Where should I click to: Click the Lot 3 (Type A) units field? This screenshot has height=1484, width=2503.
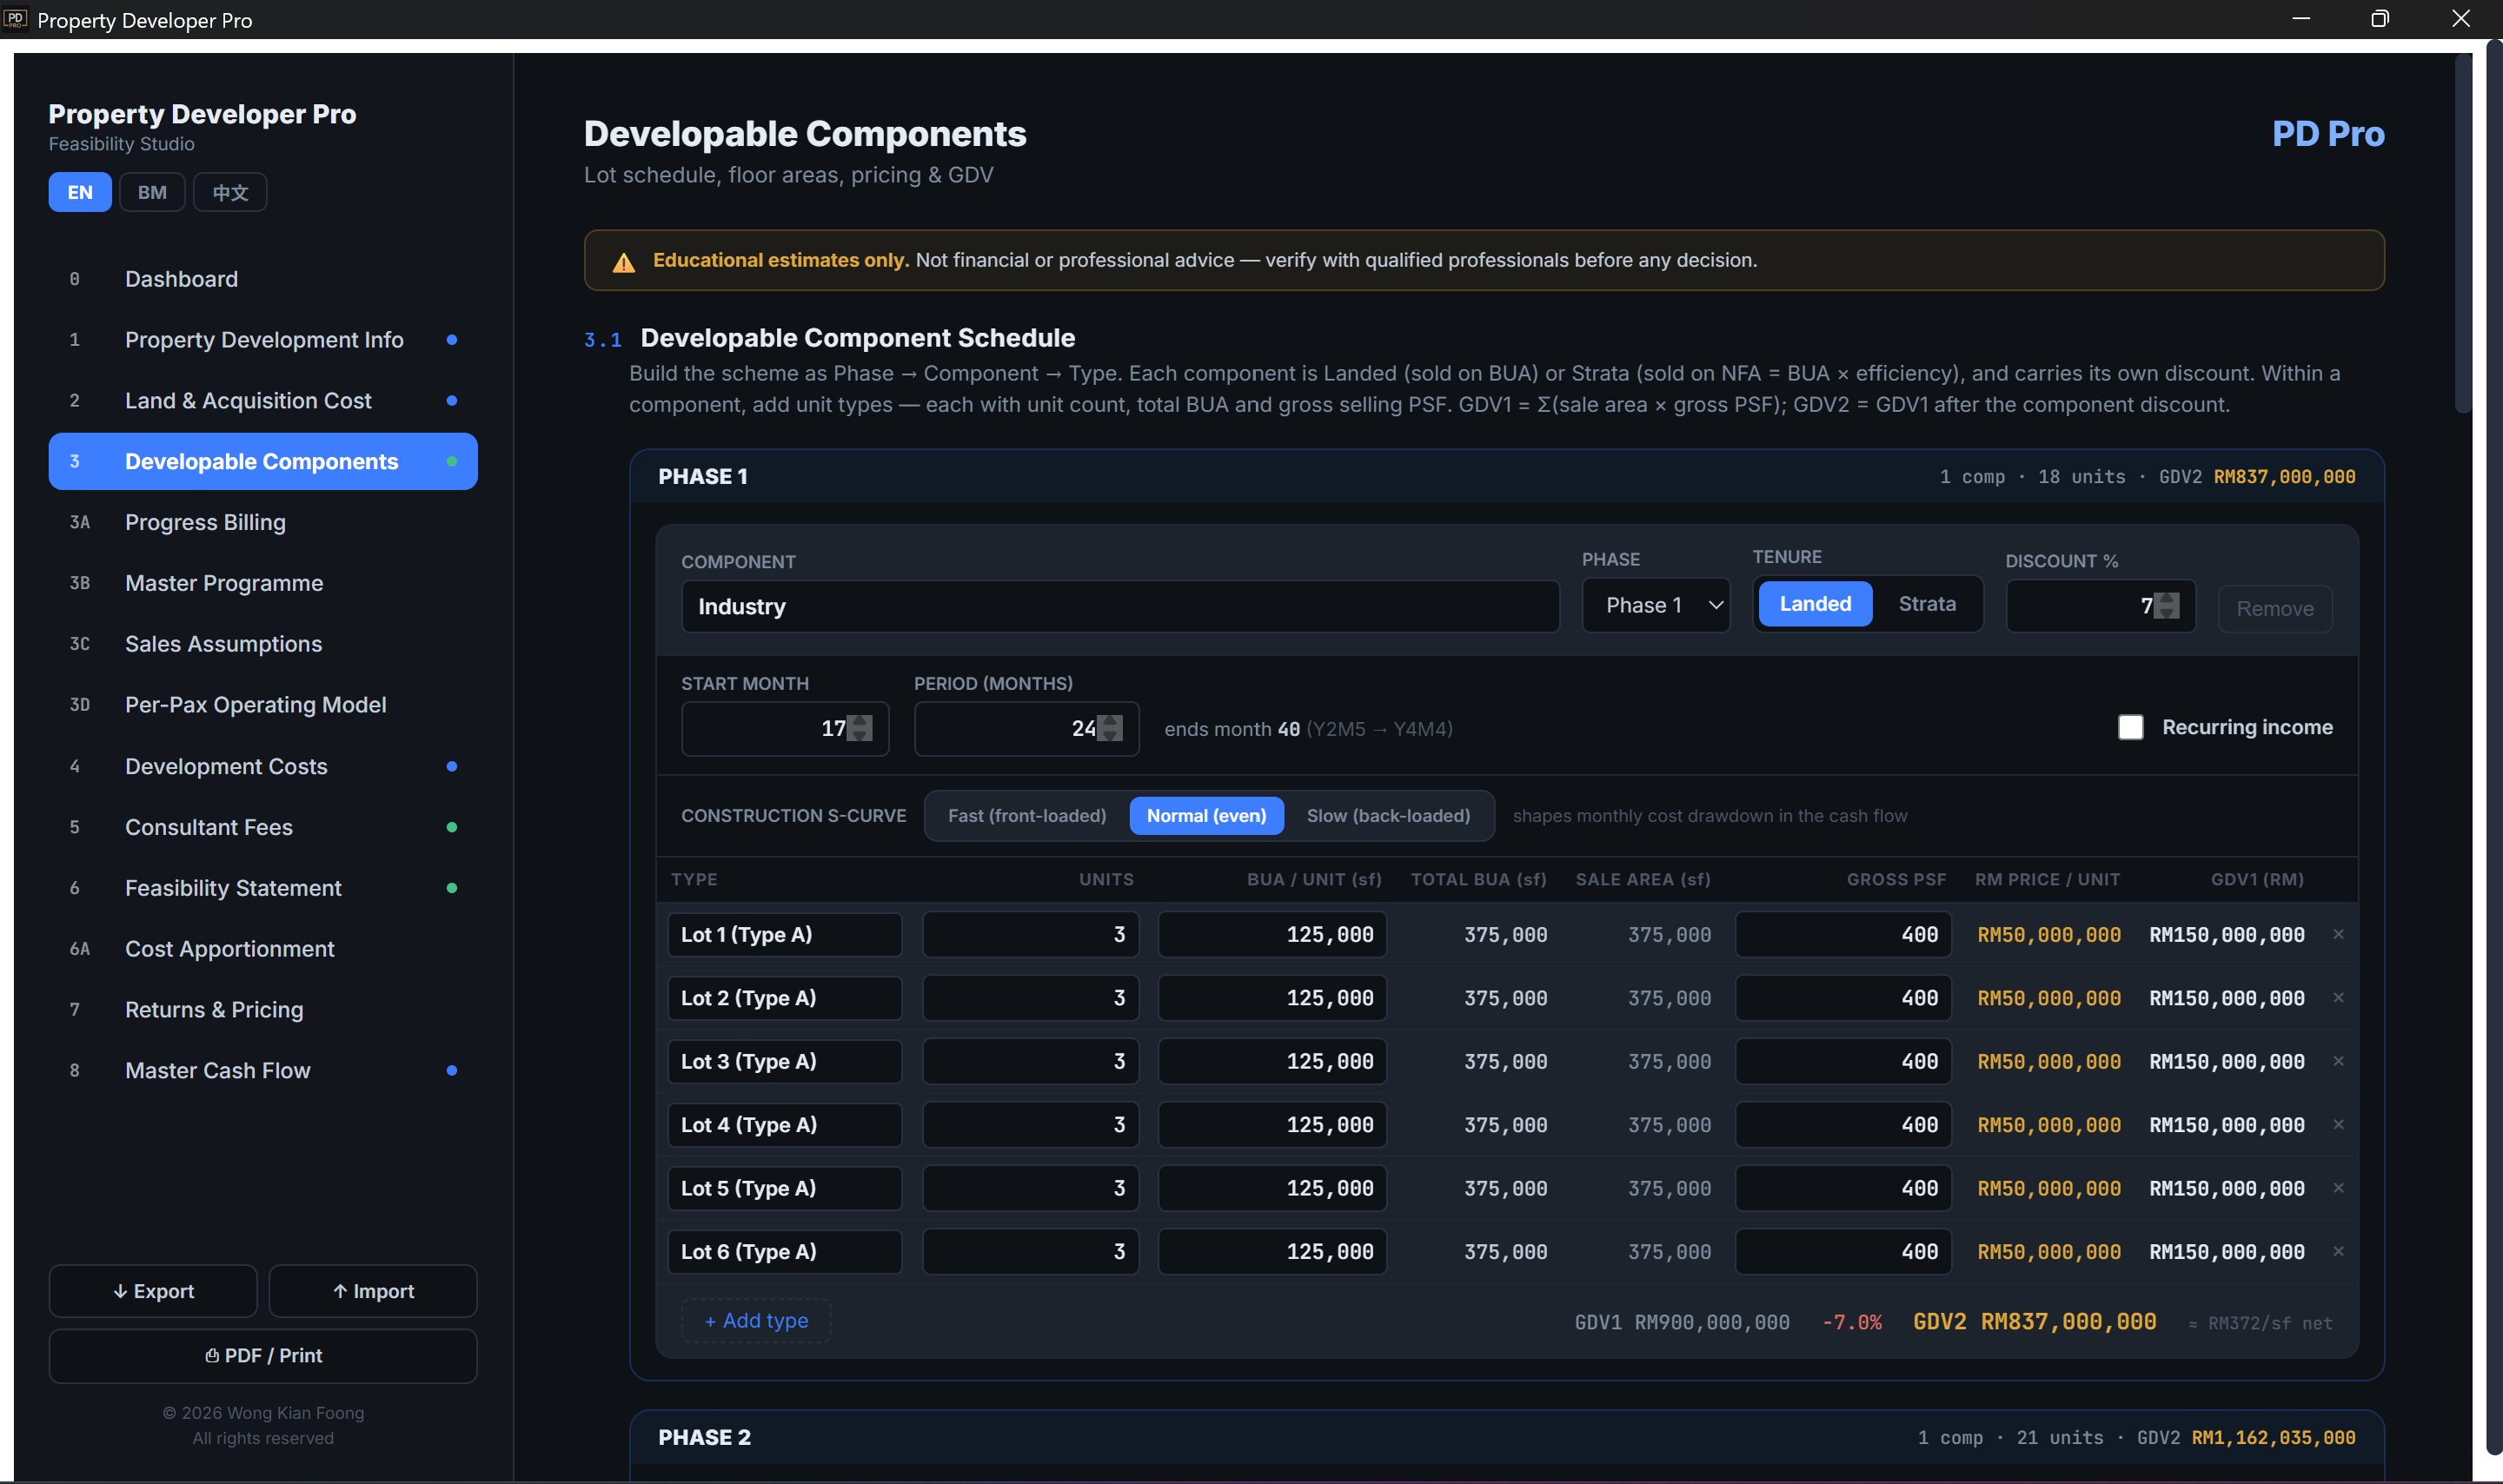click(1030, 1061)
